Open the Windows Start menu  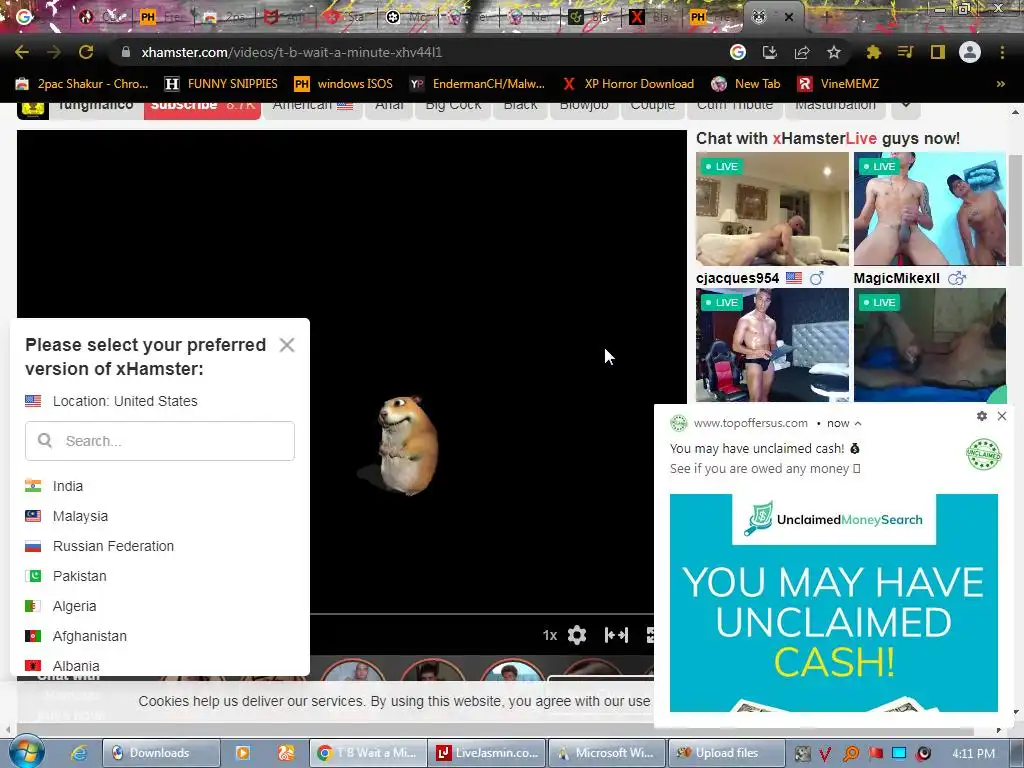[x=25, y=752]
